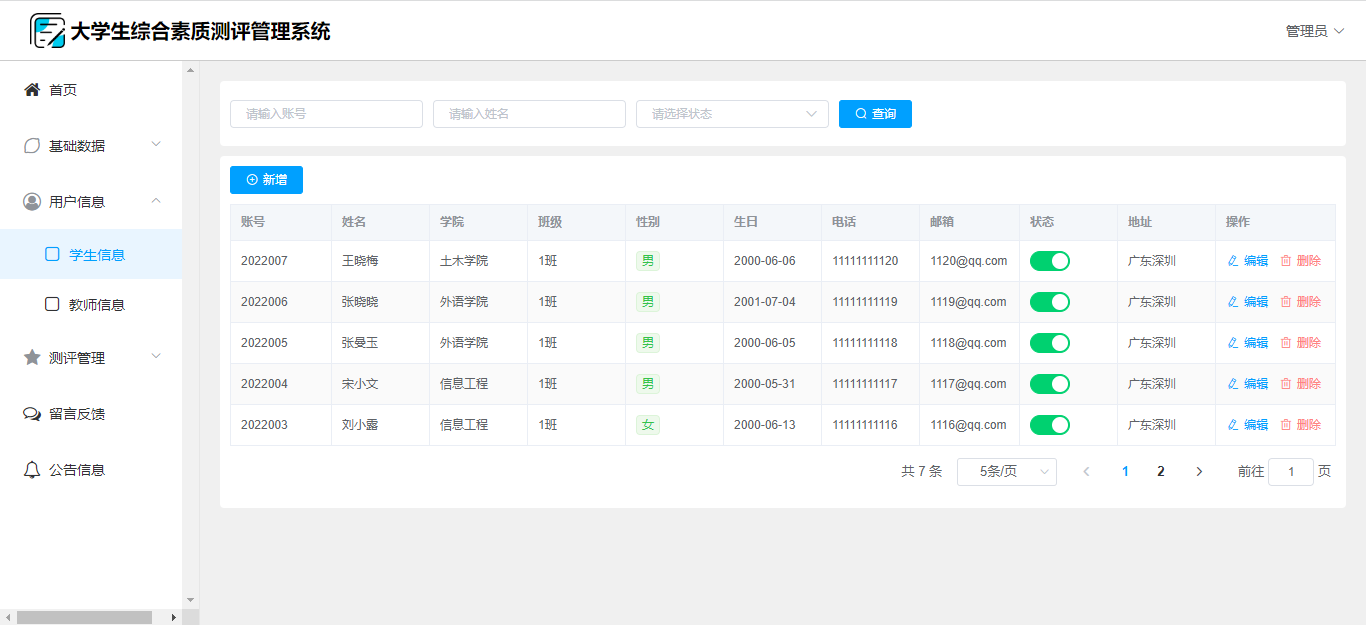Screen dimensions: 1366x625
Task: Click the 查询 search button
Action: click(x=875, y=114)
